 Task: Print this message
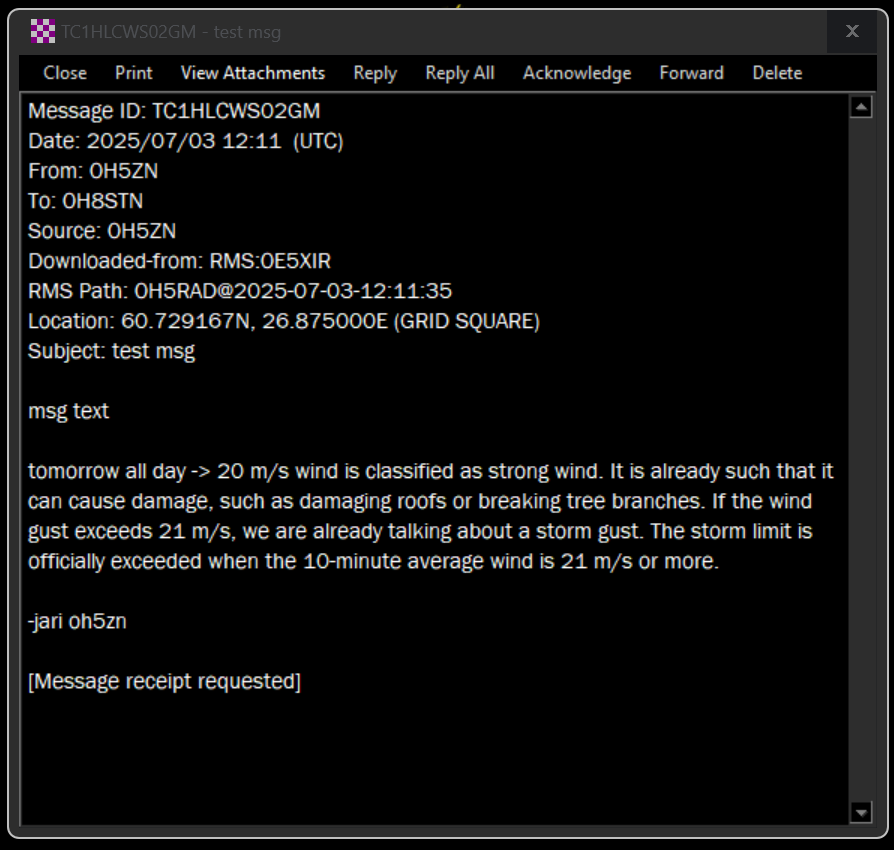(x=134, y=73)
